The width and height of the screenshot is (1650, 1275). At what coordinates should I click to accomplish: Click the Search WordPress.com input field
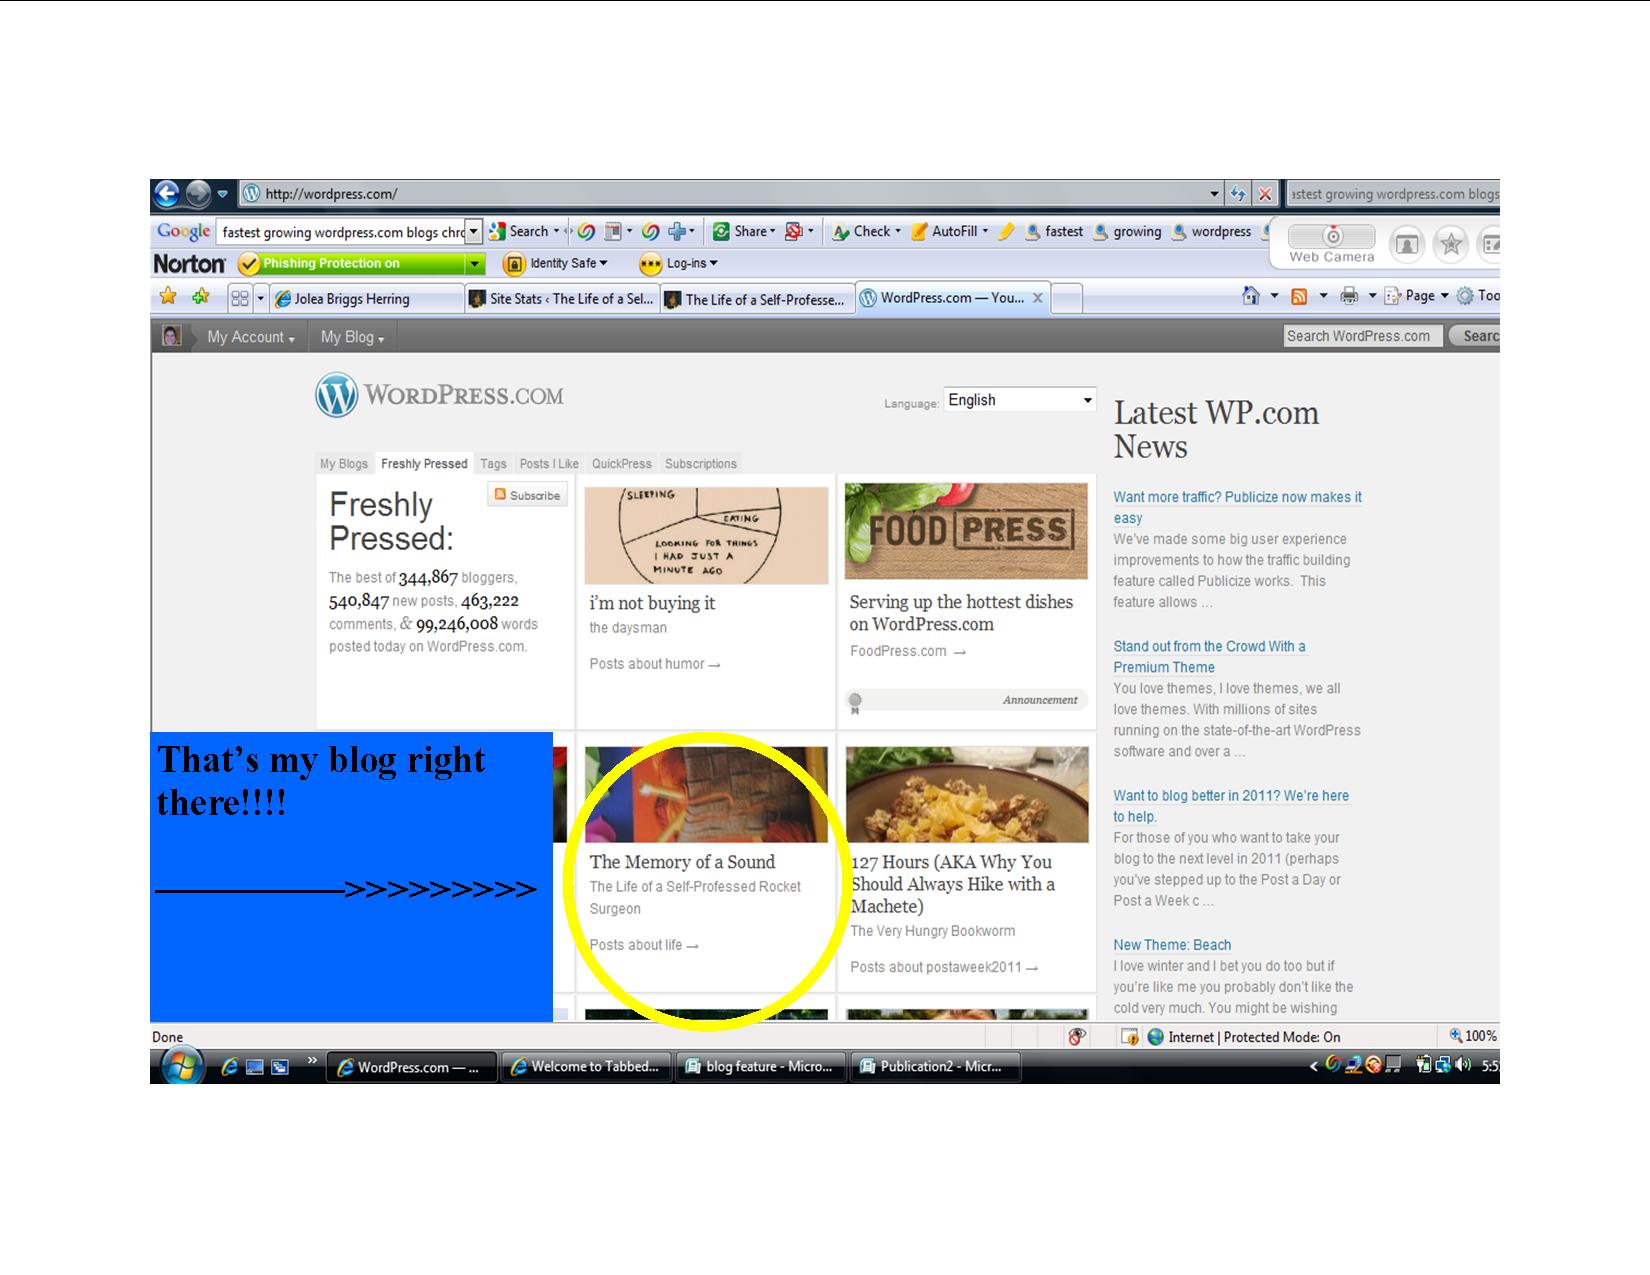pyautogui.click(x=1362, y=337)
